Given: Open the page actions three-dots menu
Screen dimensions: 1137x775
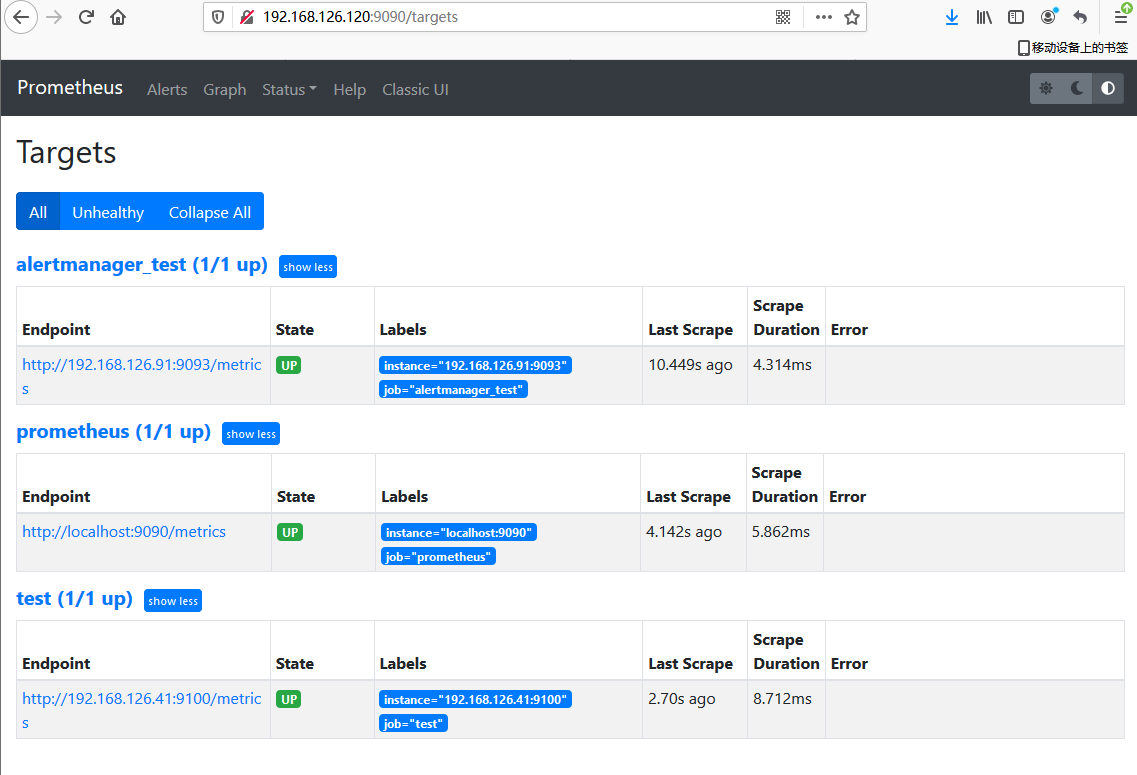Looking at the screenshot, I should pos(824,17).
